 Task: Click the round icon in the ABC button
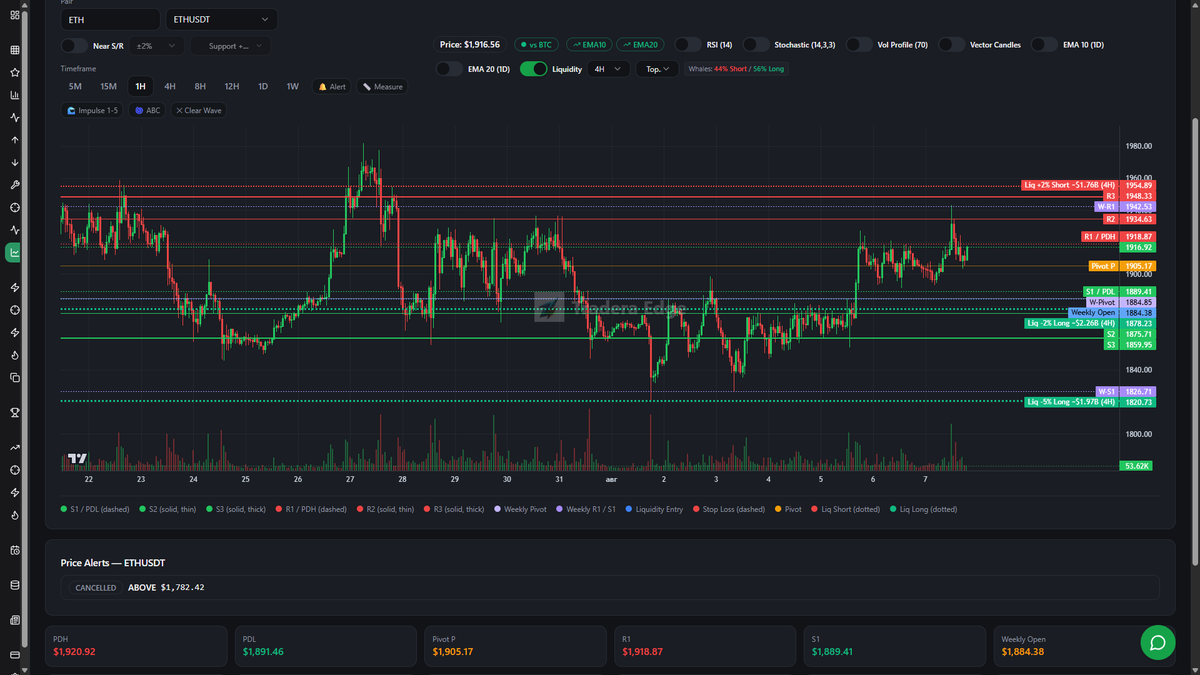tap(139, 111)
